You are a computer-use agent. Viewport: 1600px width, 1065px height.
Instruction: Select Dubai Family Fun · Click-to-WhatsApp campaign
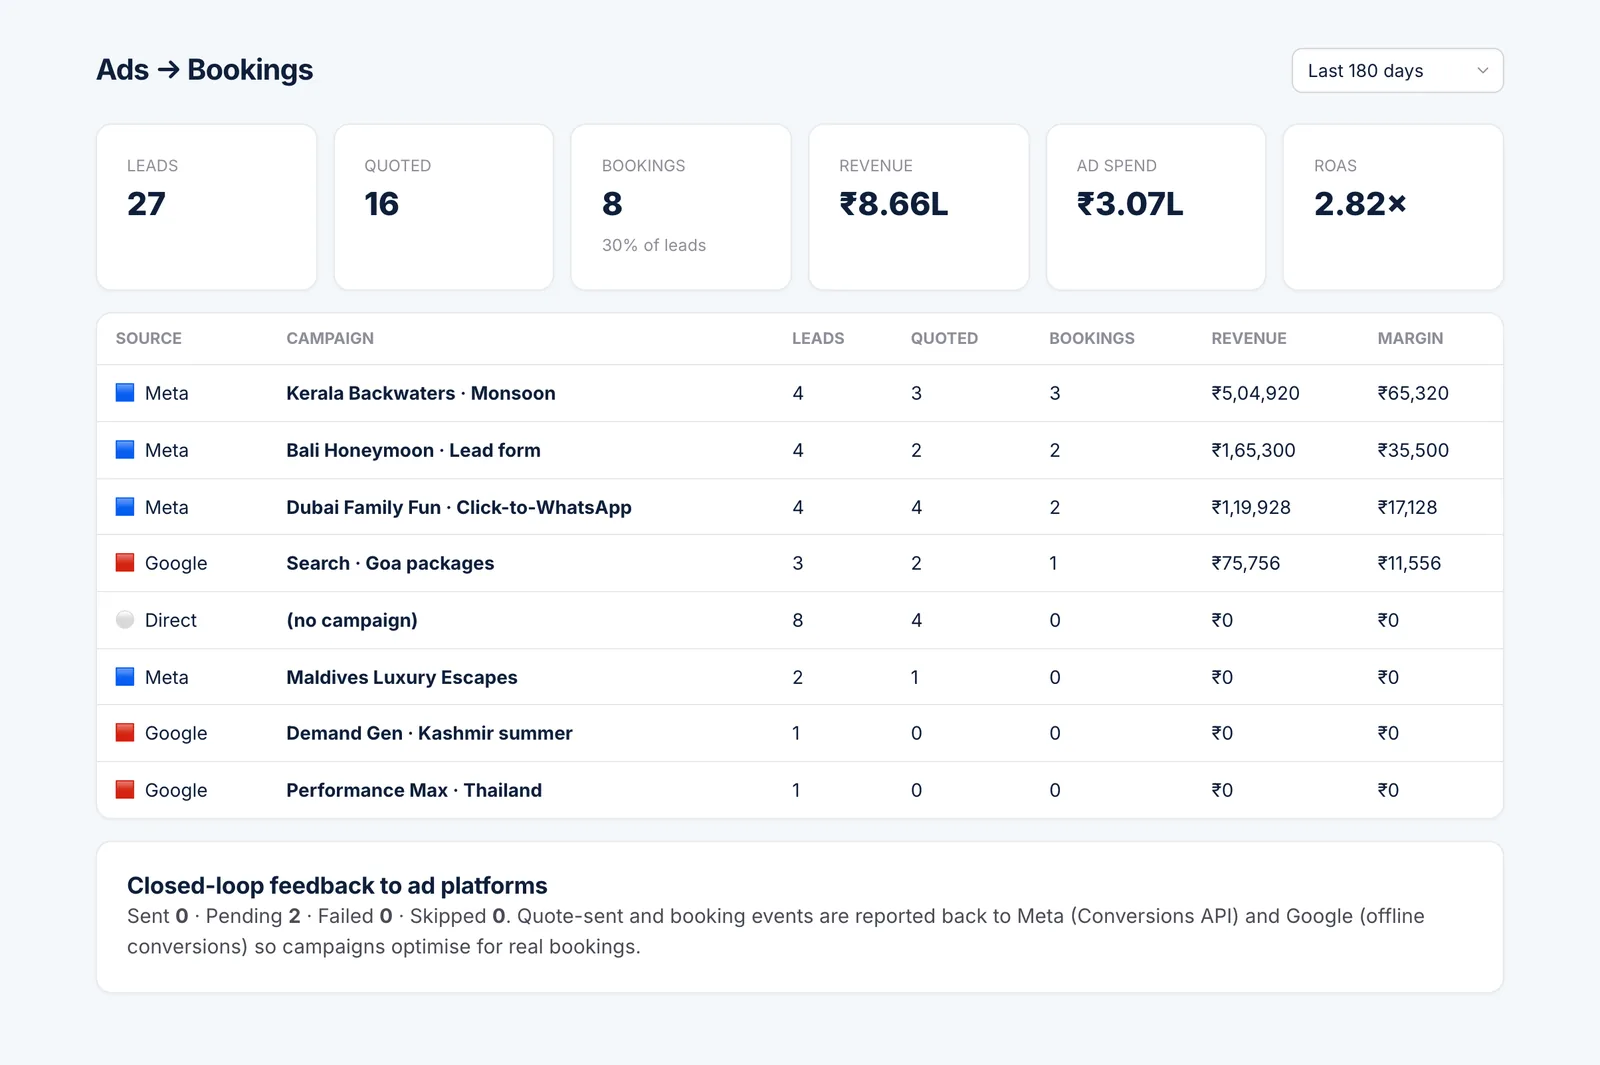459,507
